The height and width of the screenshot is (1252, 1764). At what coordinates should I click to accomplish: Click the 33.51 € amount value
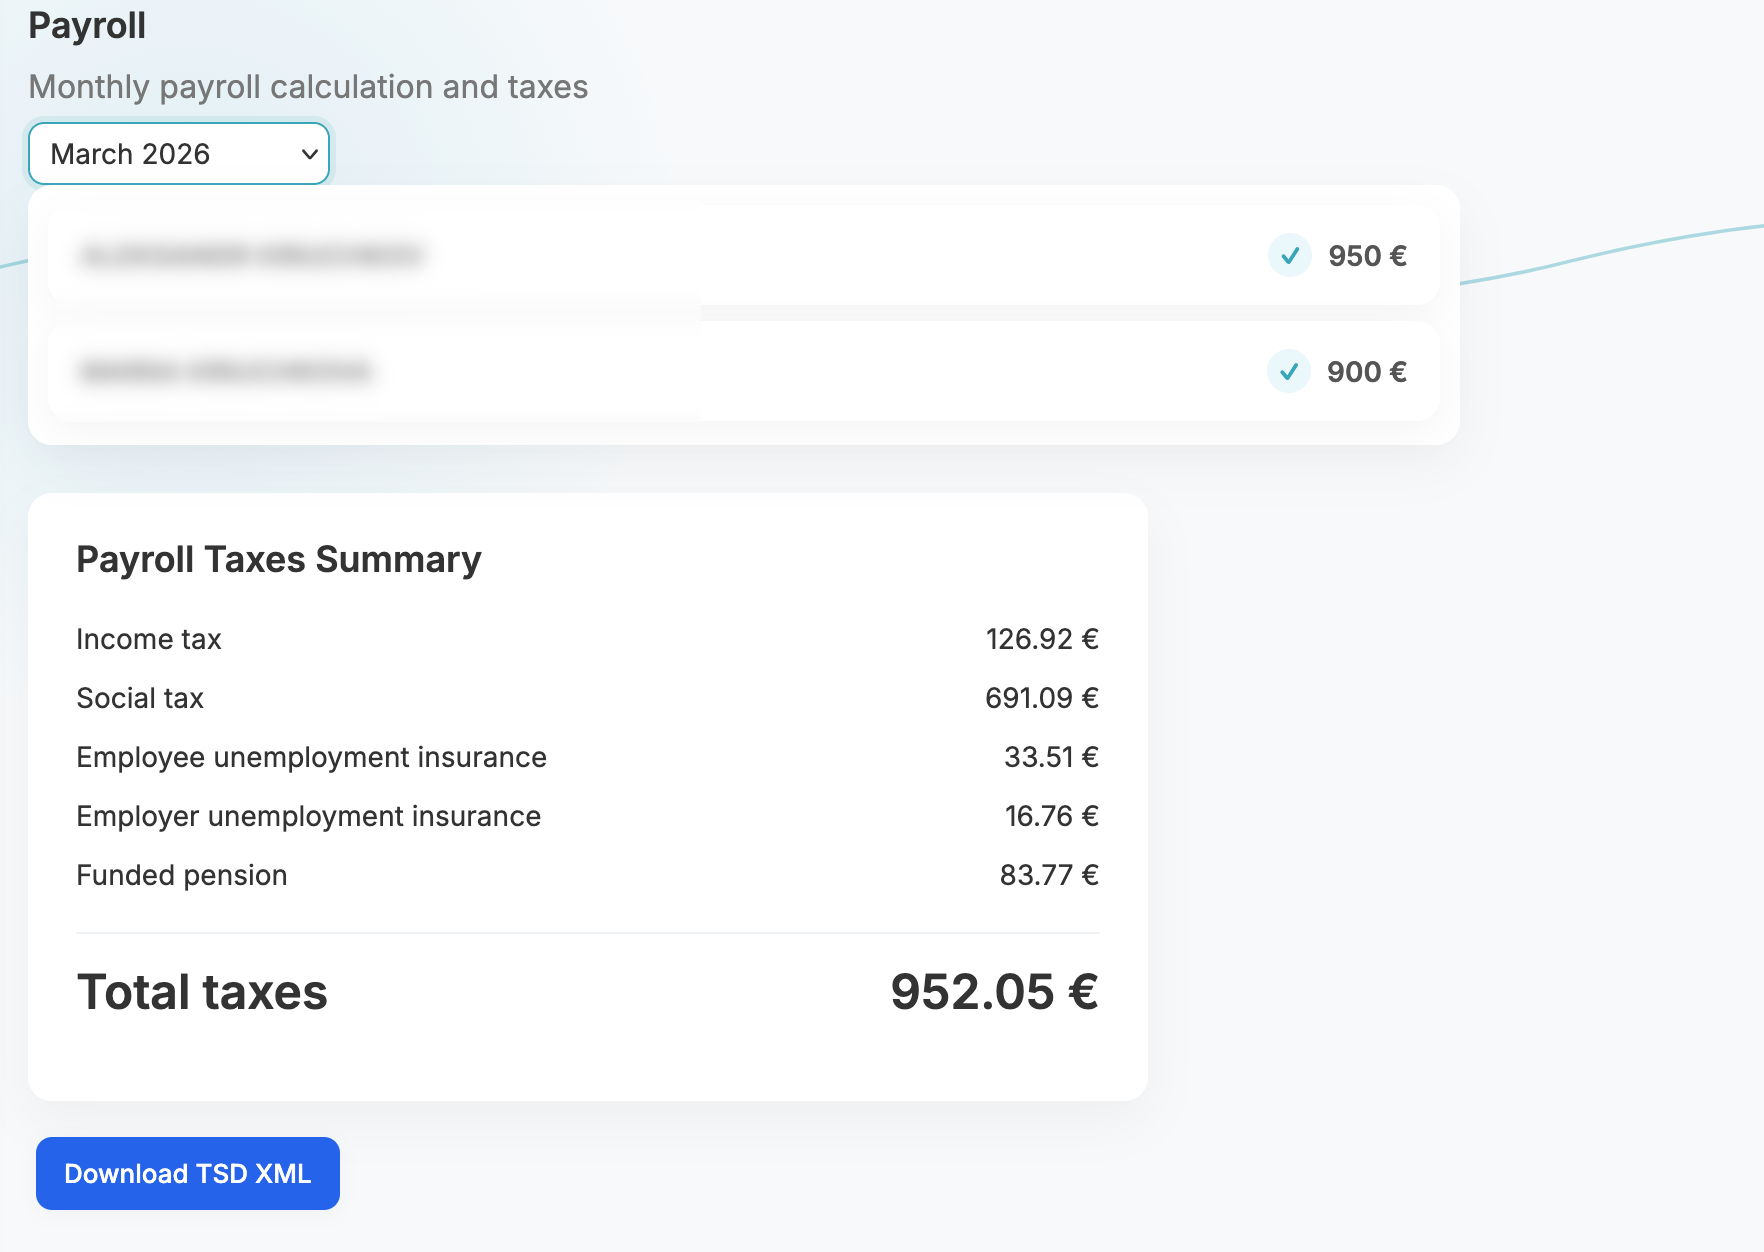click(1050, 757)
